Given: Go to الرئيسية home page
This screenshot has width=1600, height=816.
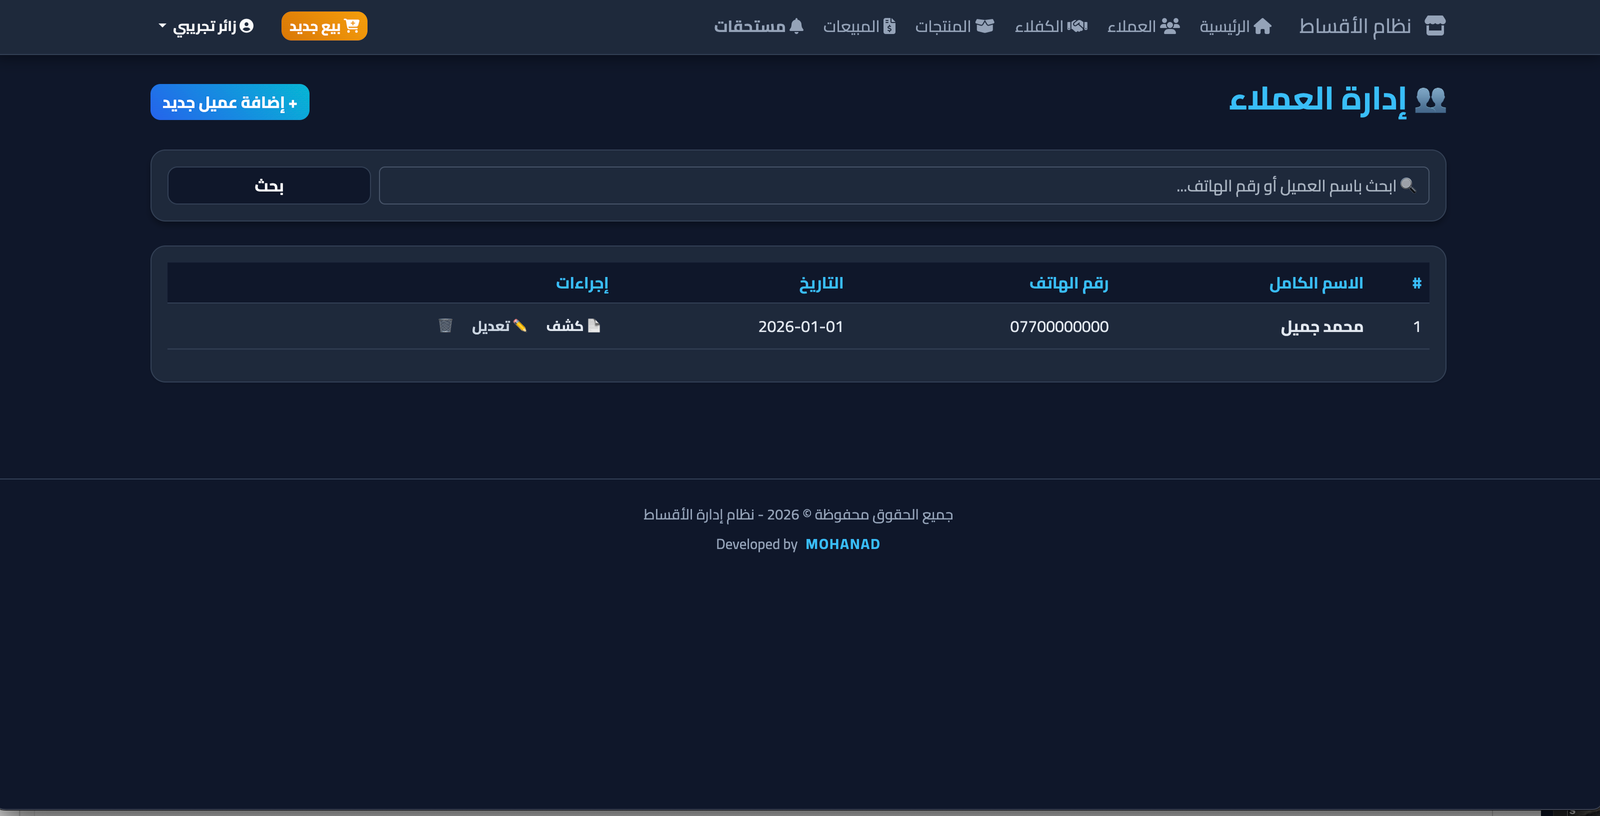Looking at the screenshot, I should [1236, 26].
